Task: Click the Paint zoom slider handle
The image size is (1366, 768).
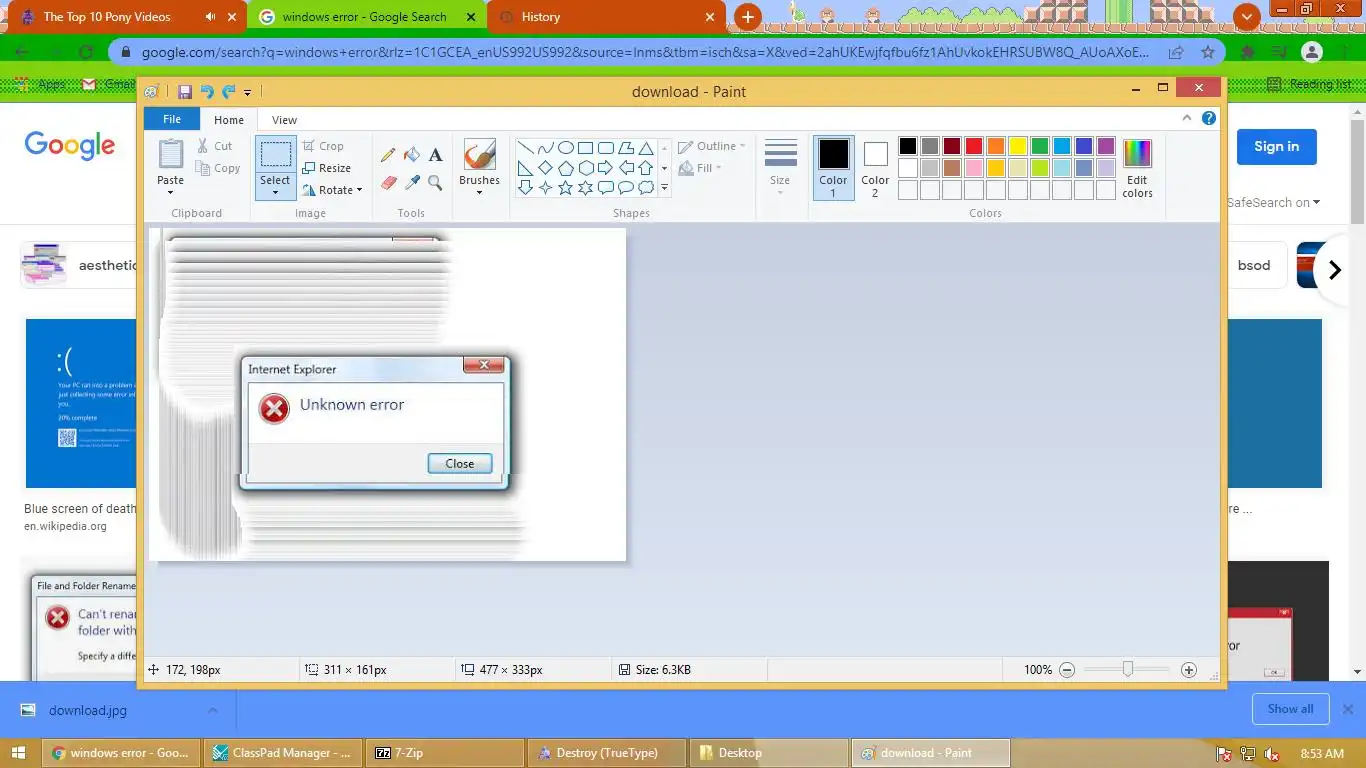Action: tap(1128, 669)
